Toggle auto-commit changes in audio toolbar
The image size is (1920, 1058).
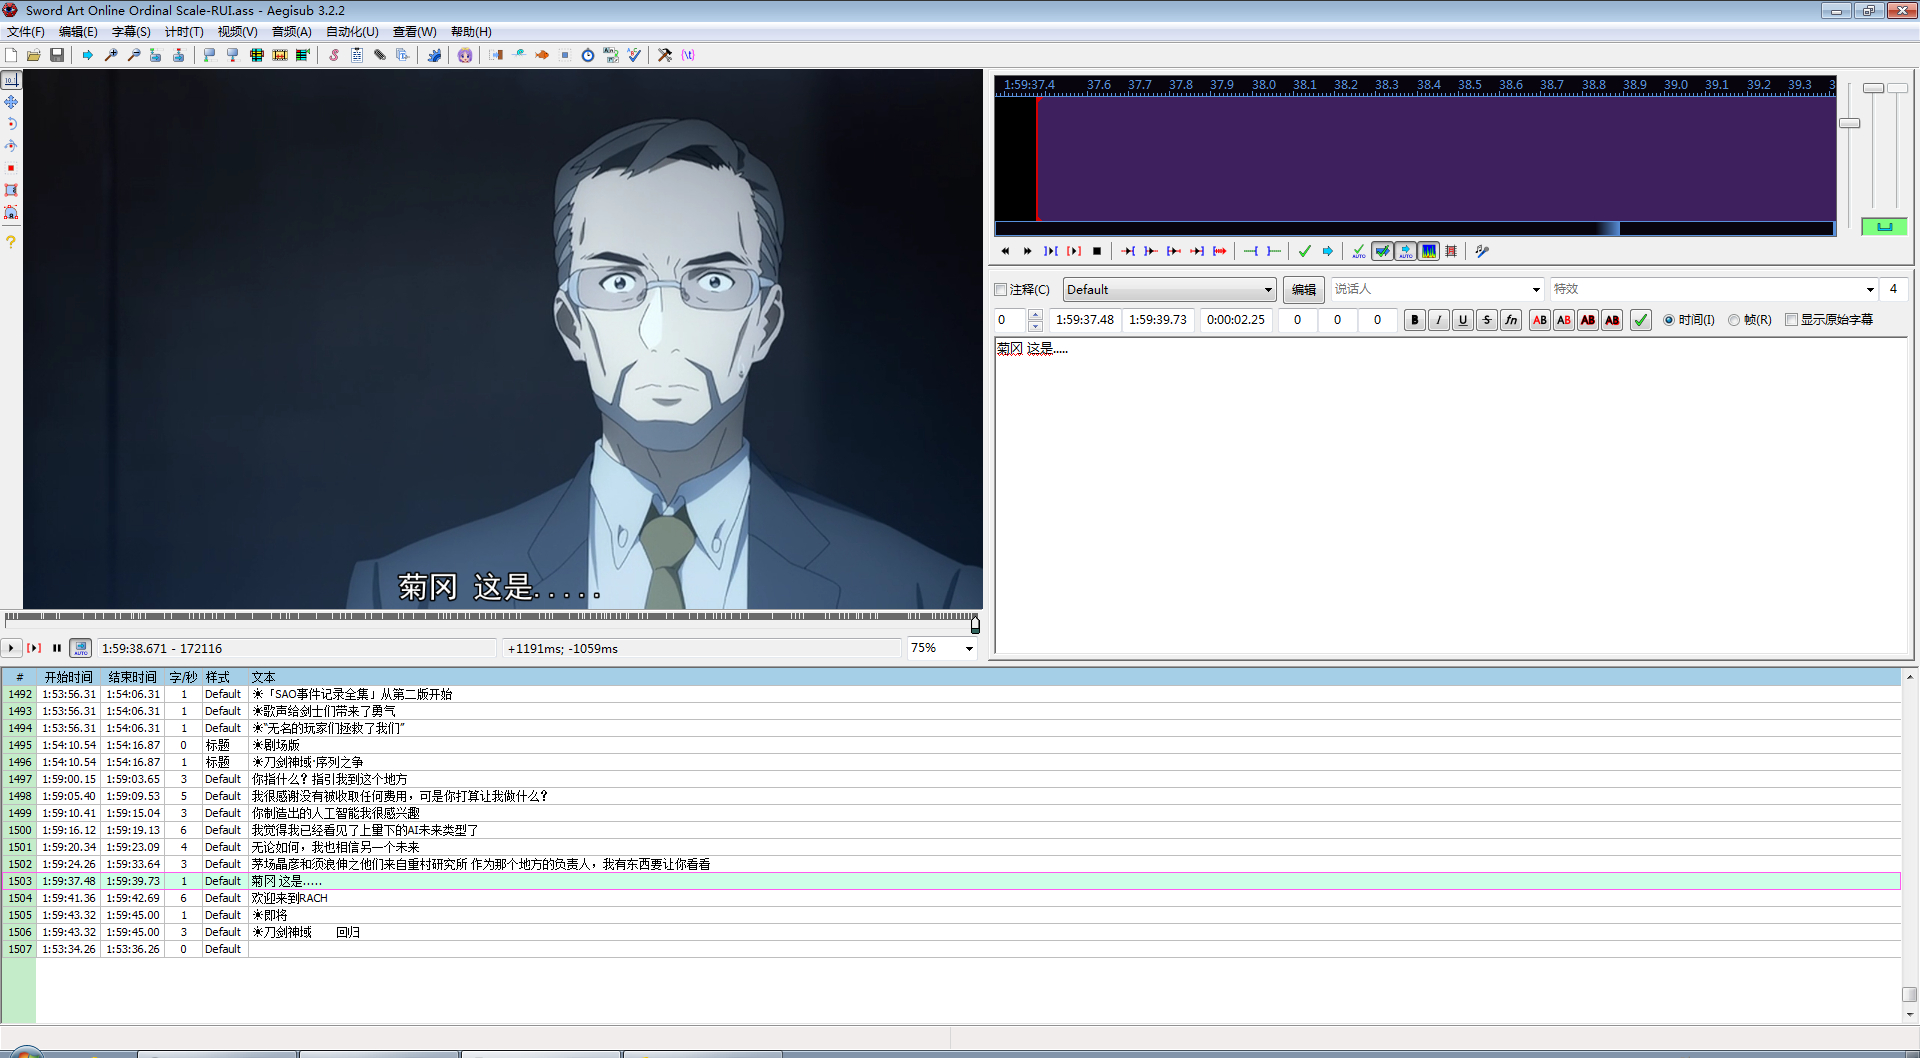1358,251
